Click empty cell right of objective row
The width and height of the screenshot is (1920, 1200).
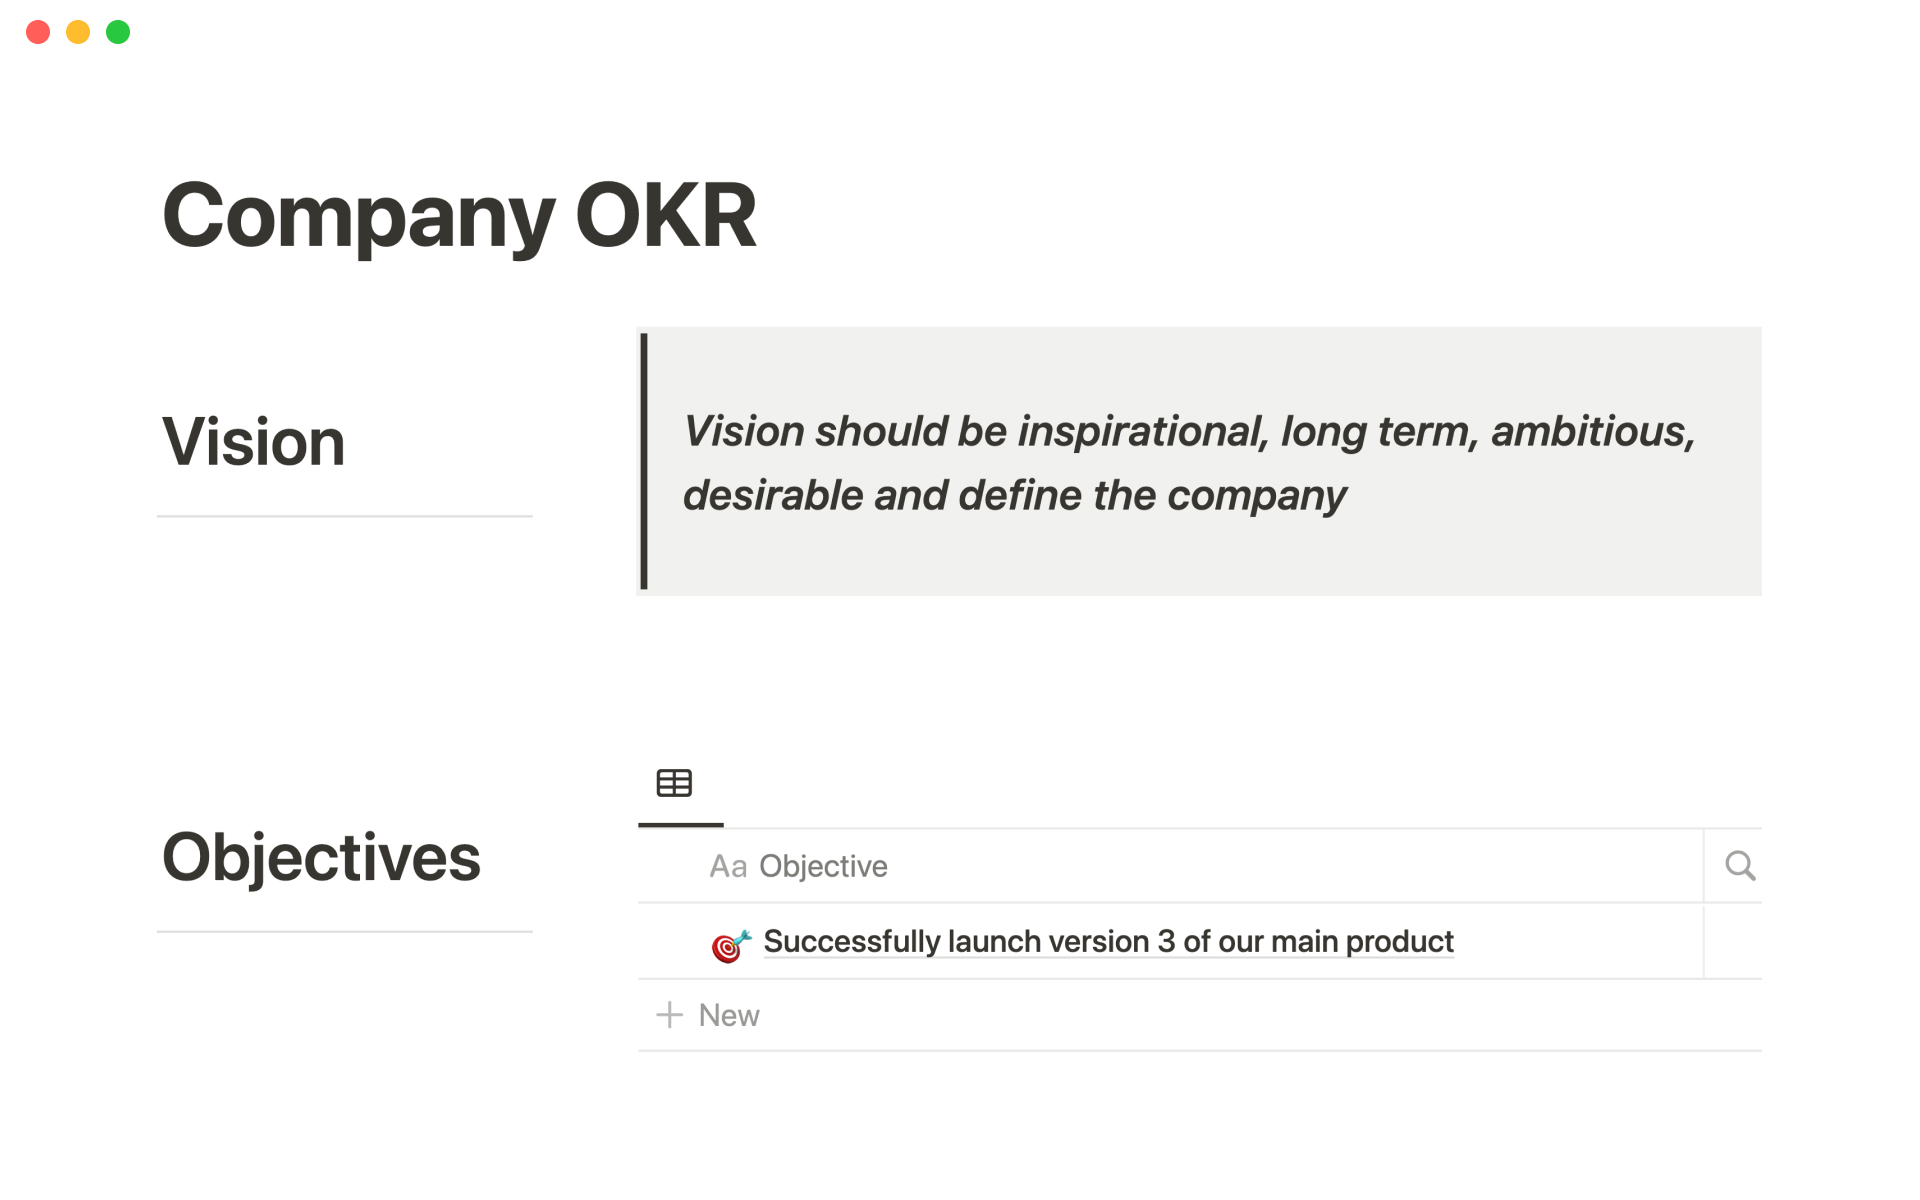pos(1732,942)
